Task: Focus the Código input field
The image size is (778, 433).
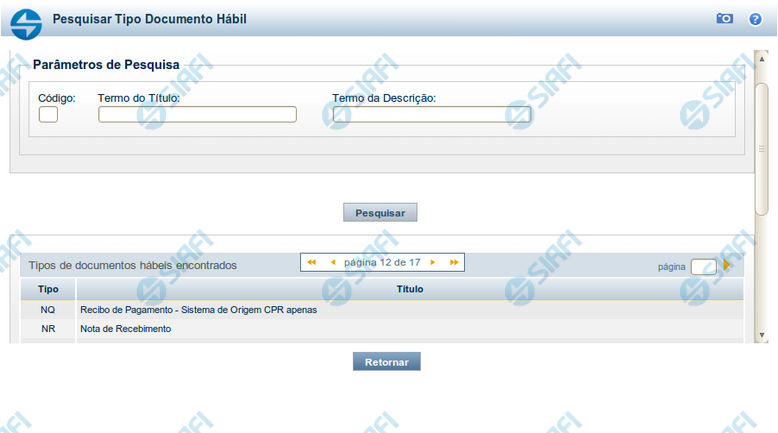Action: tap(48, 115)
